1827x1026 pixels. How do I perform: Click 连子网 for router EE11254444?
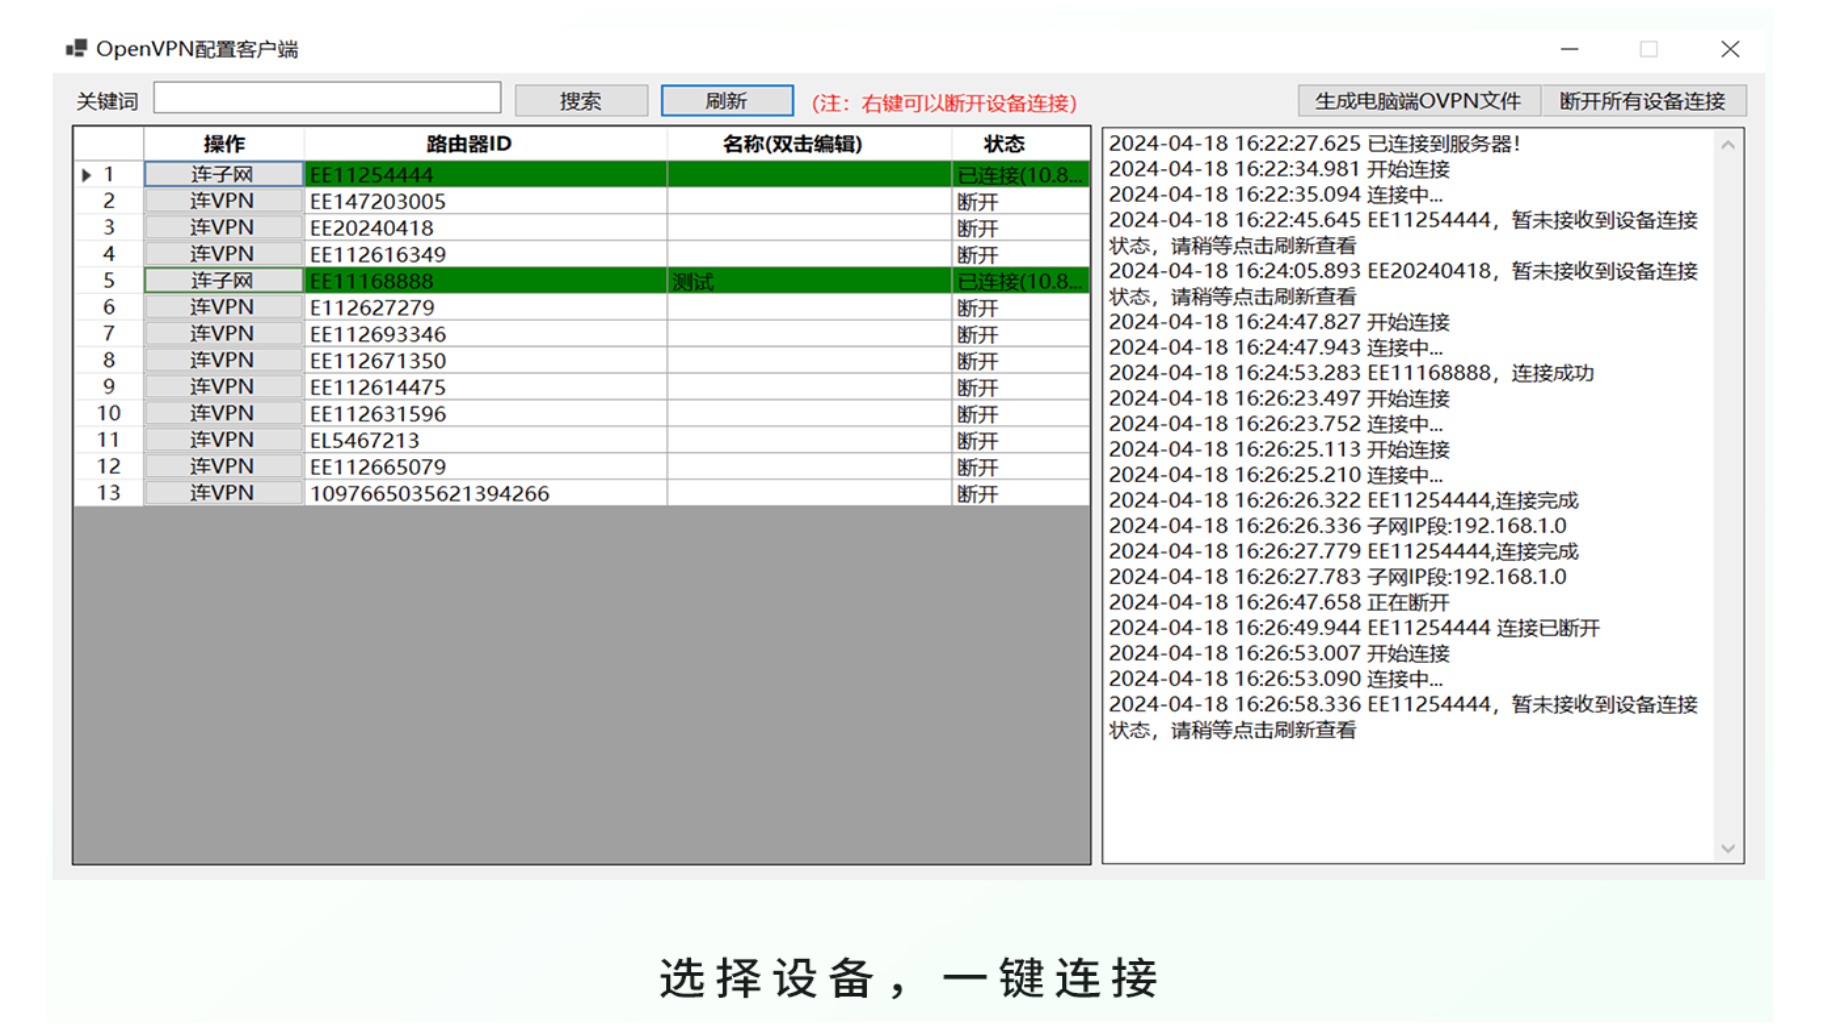click(x=222, y=174)
